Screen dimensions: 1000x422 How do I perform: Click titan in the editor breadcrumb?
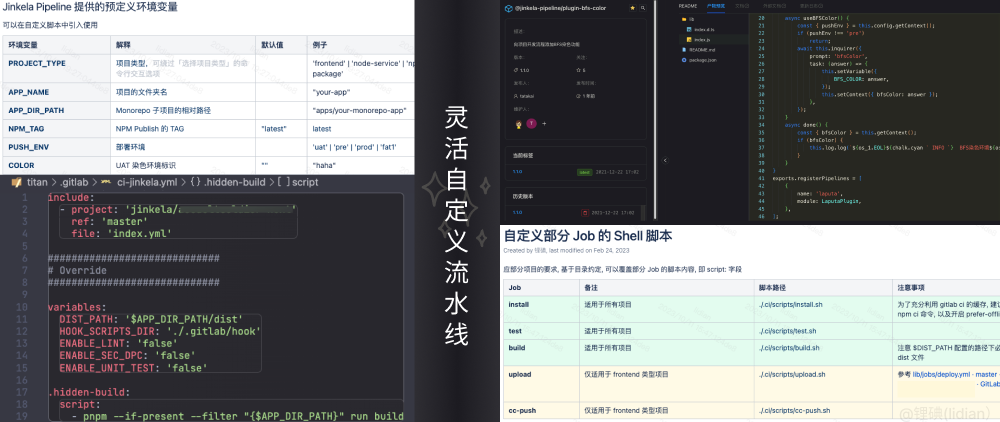36,182
